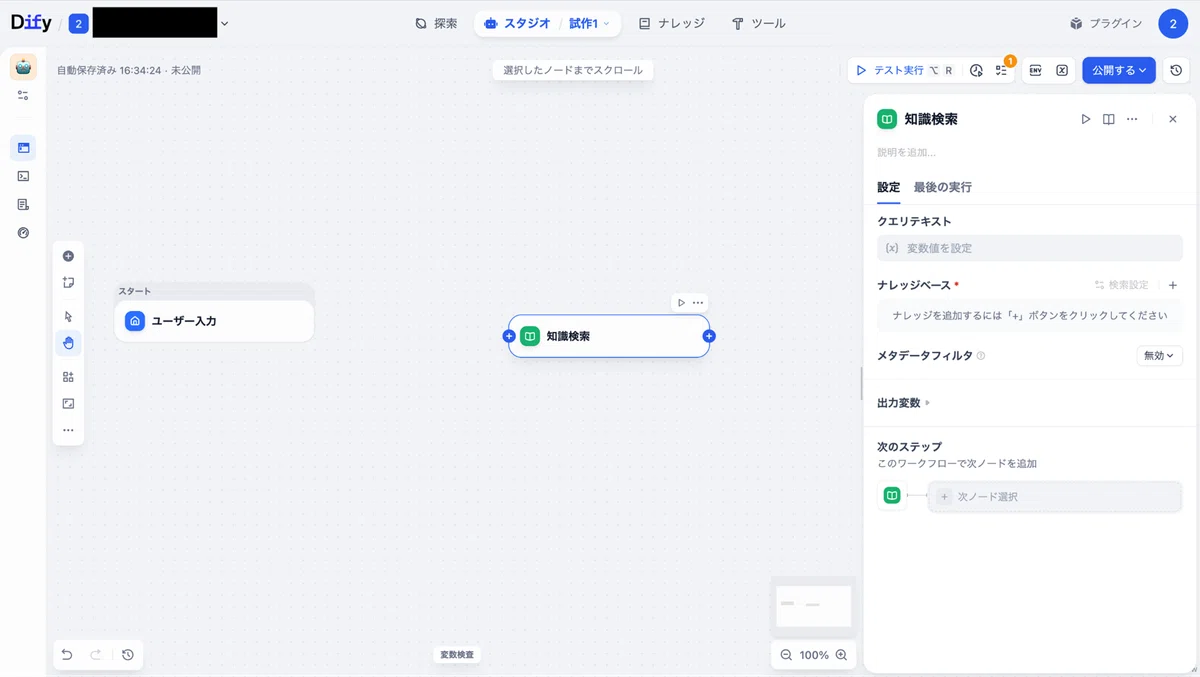Click the metadata filter help icon
Screen dimensions: 1200x677
pos(981,356)
